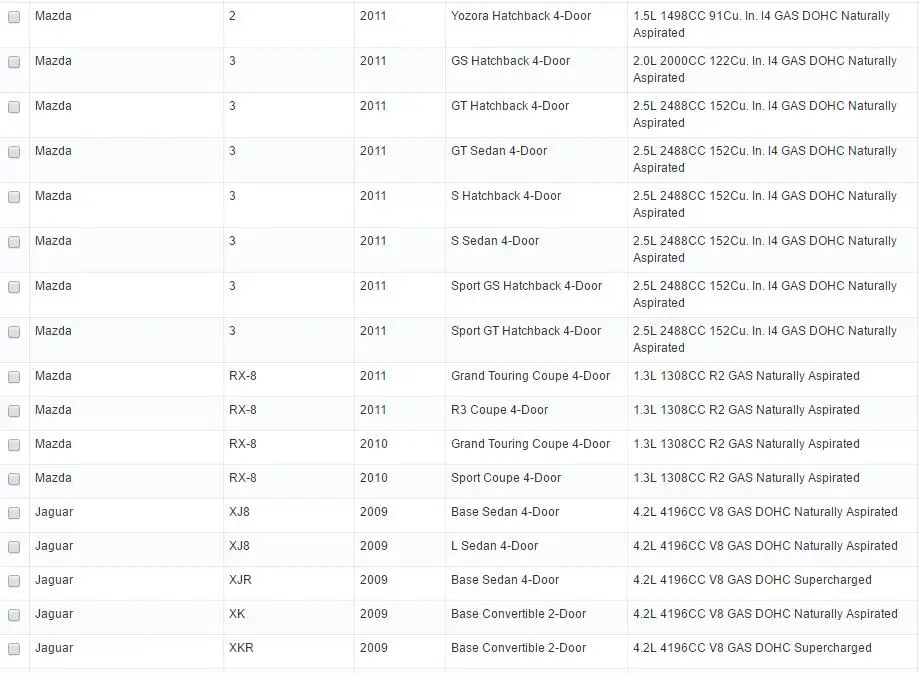Tick the Jaguar XJR row checkbox
The width and height of the screenshot is (919, 673).
[x=14, y=581]
